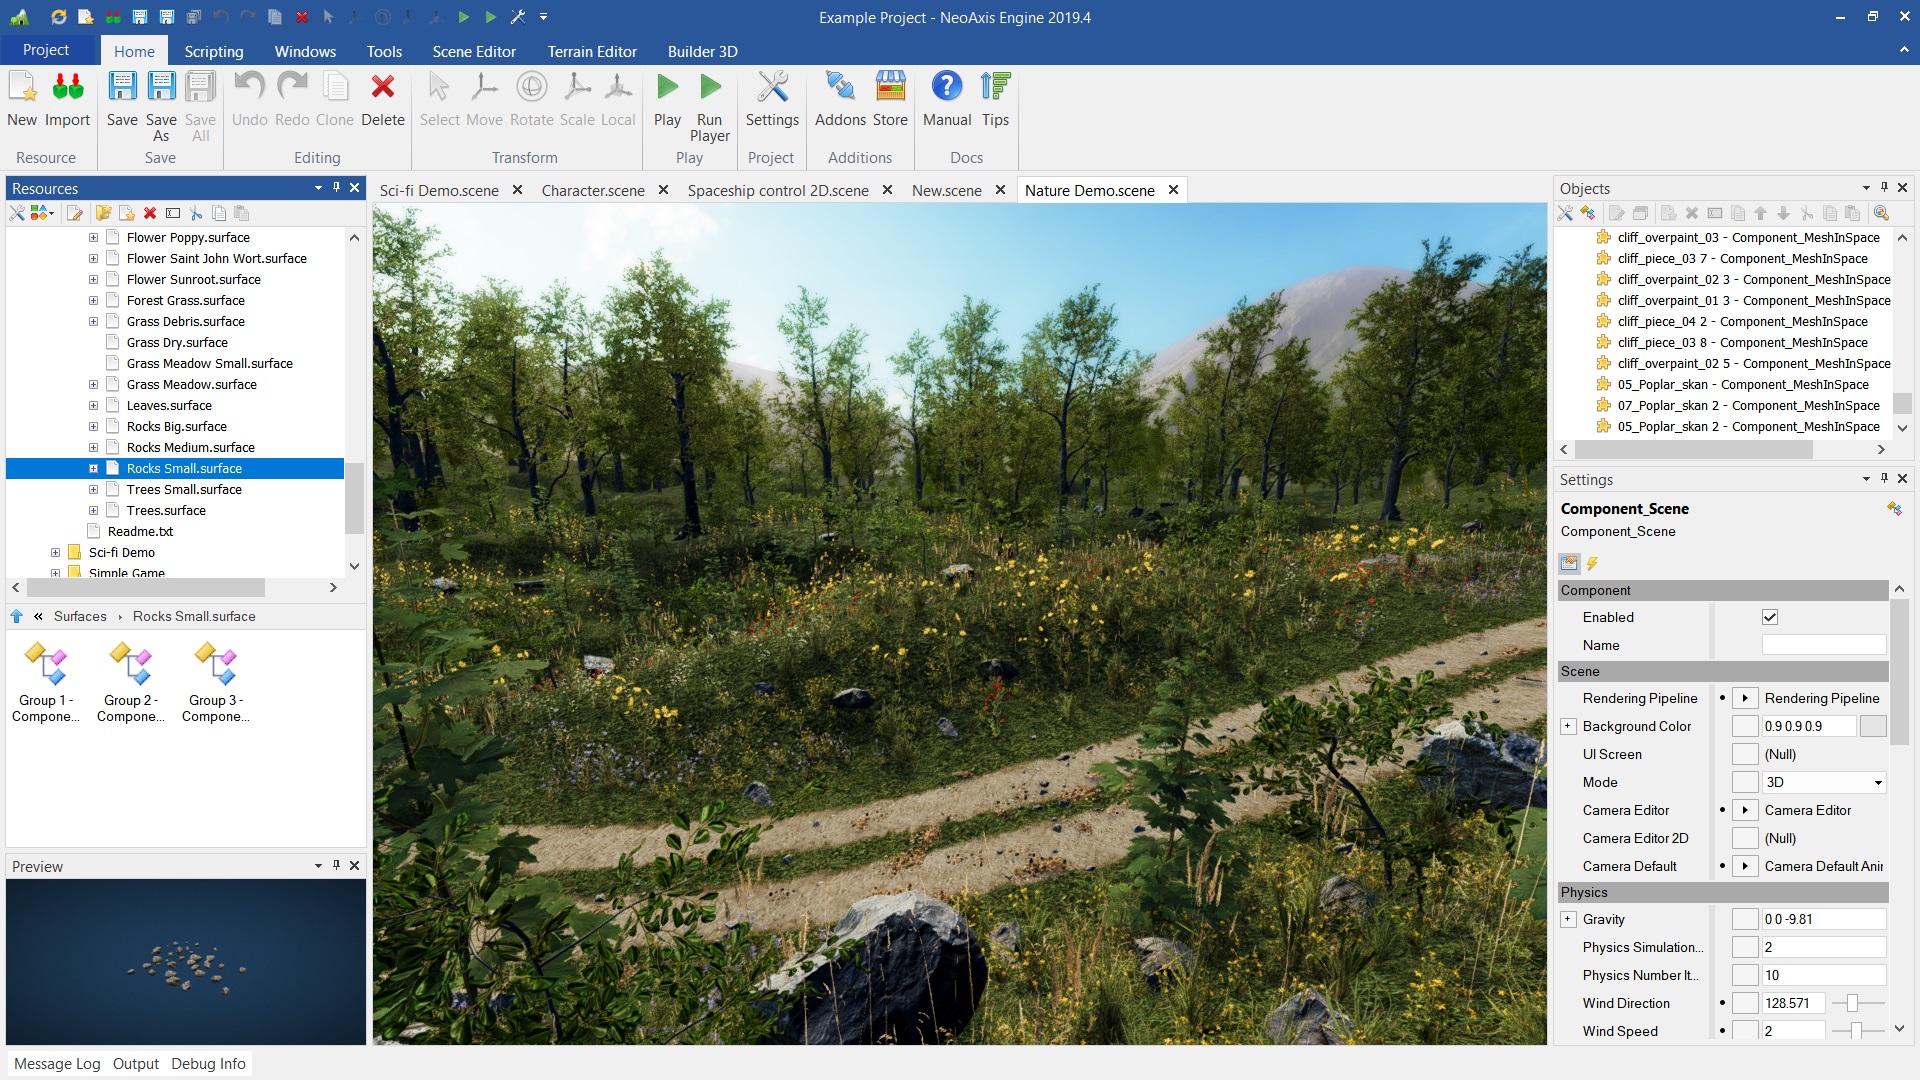1920x1080 pixels.
Task: Open the Run Player tool
Action: [710, 88]
